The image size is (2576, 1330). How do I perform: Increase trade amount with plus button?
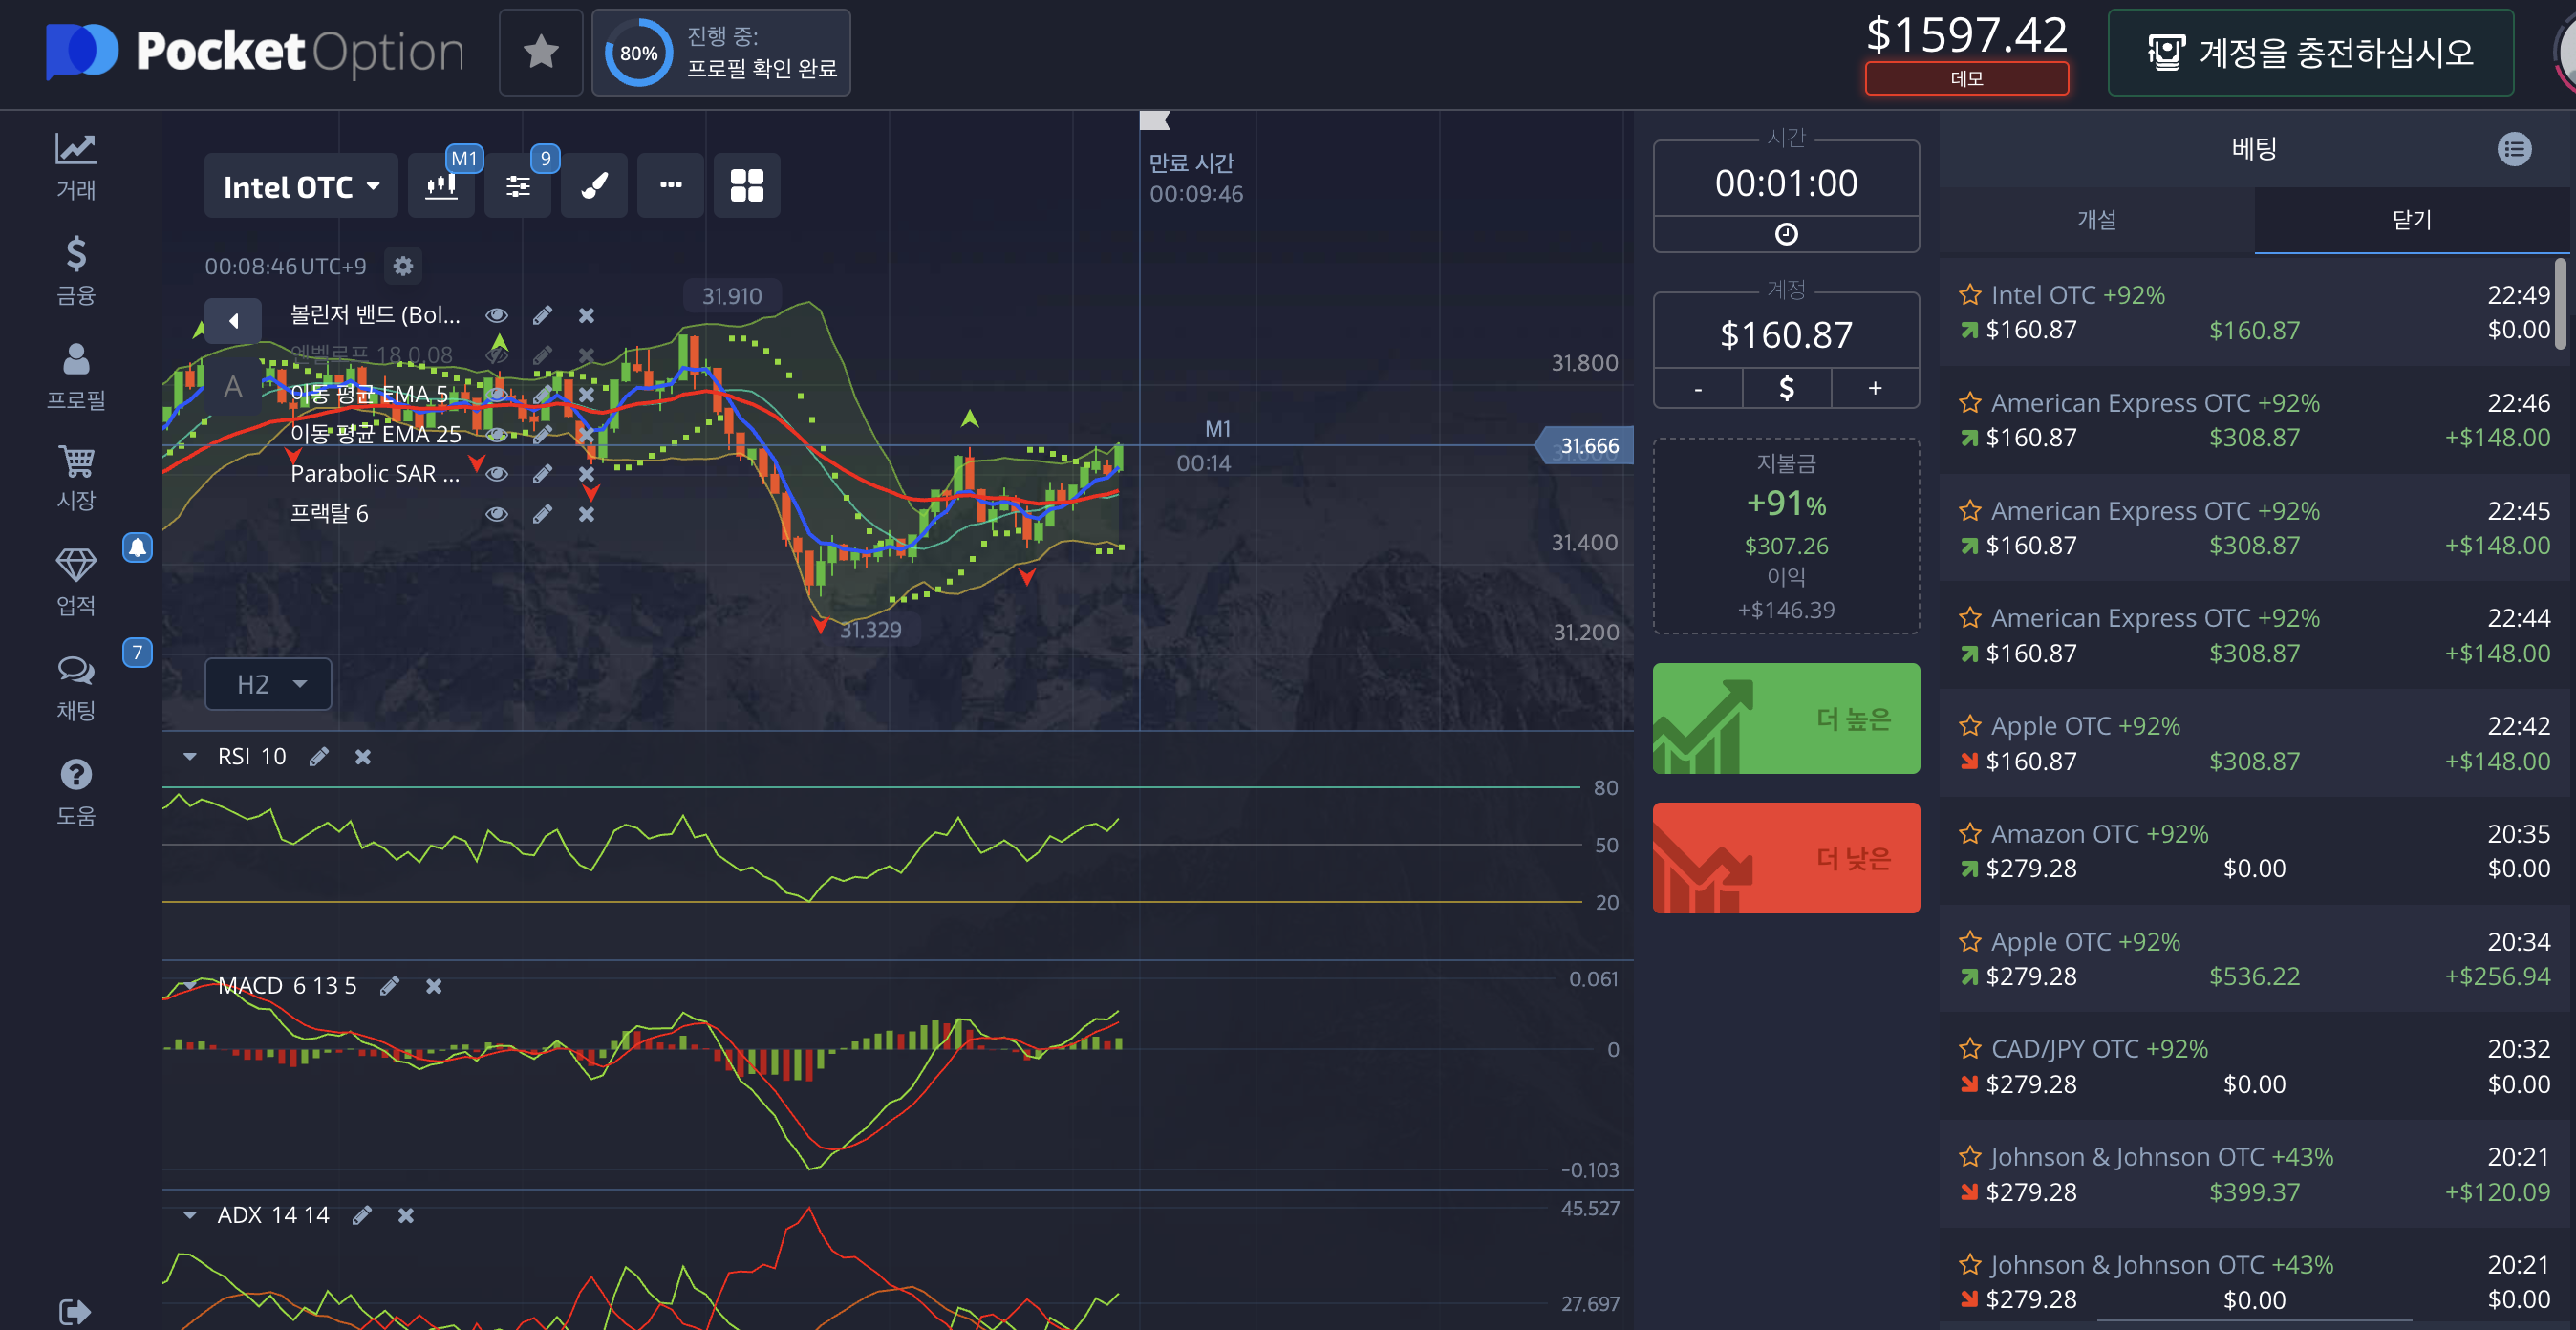[1875, 388]
